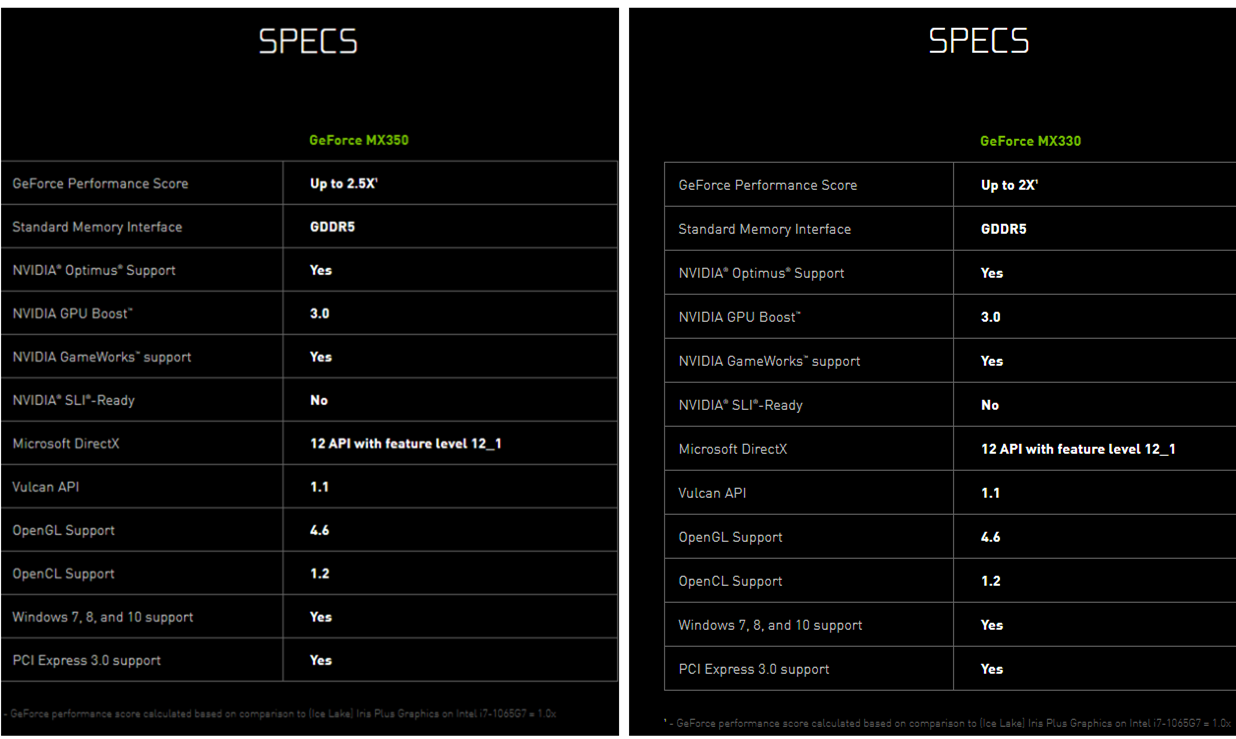
Task: Select the GDDR5 value in the MX350 table
Action: (x=332, y=227)
